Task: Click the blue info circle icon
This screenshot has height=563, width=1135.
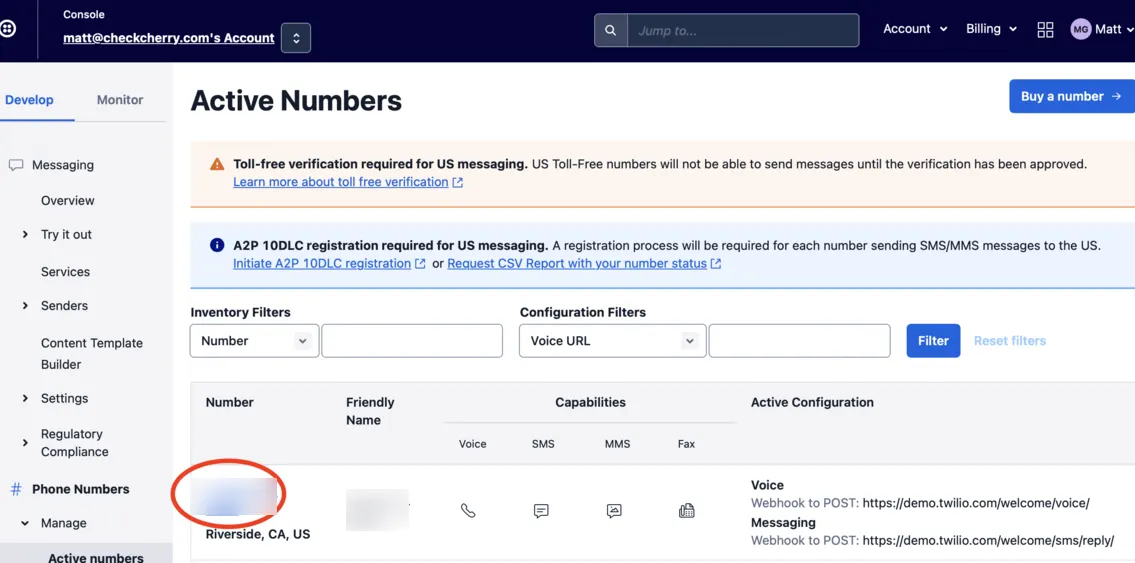Action: point(217,245)
